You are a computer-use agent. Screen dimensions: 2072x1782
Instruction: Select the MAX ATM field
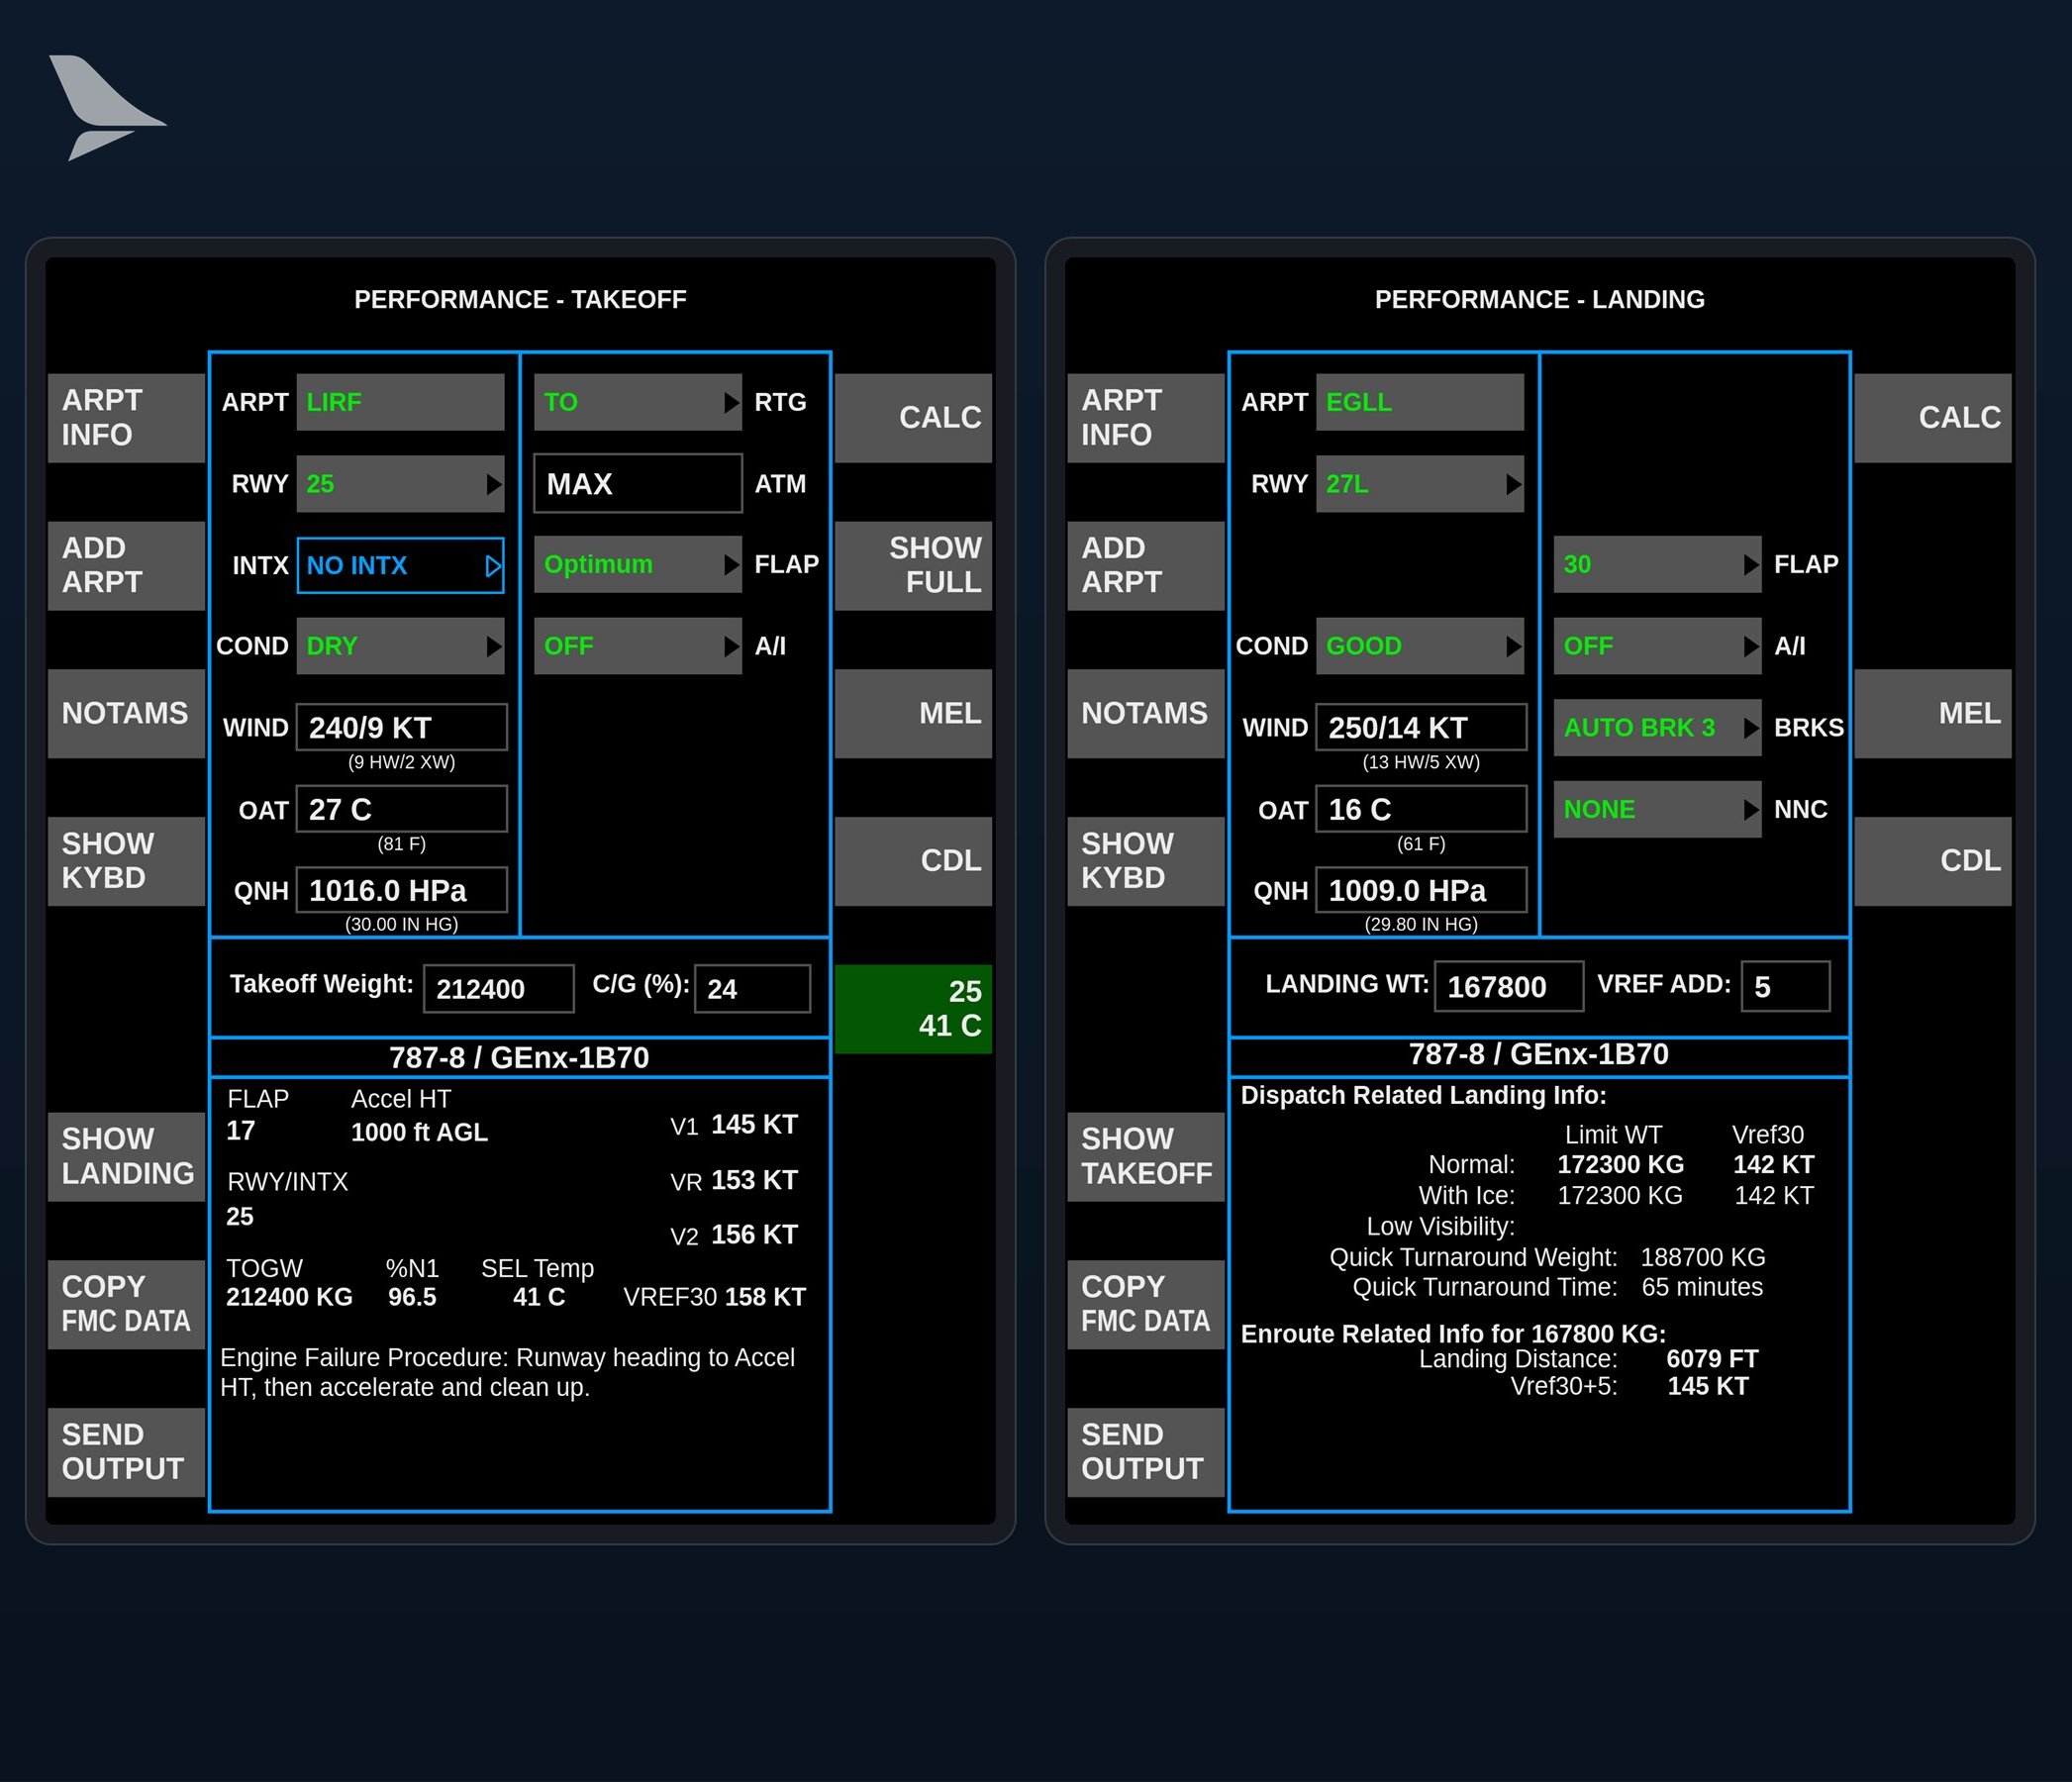[x=638, y=484]
